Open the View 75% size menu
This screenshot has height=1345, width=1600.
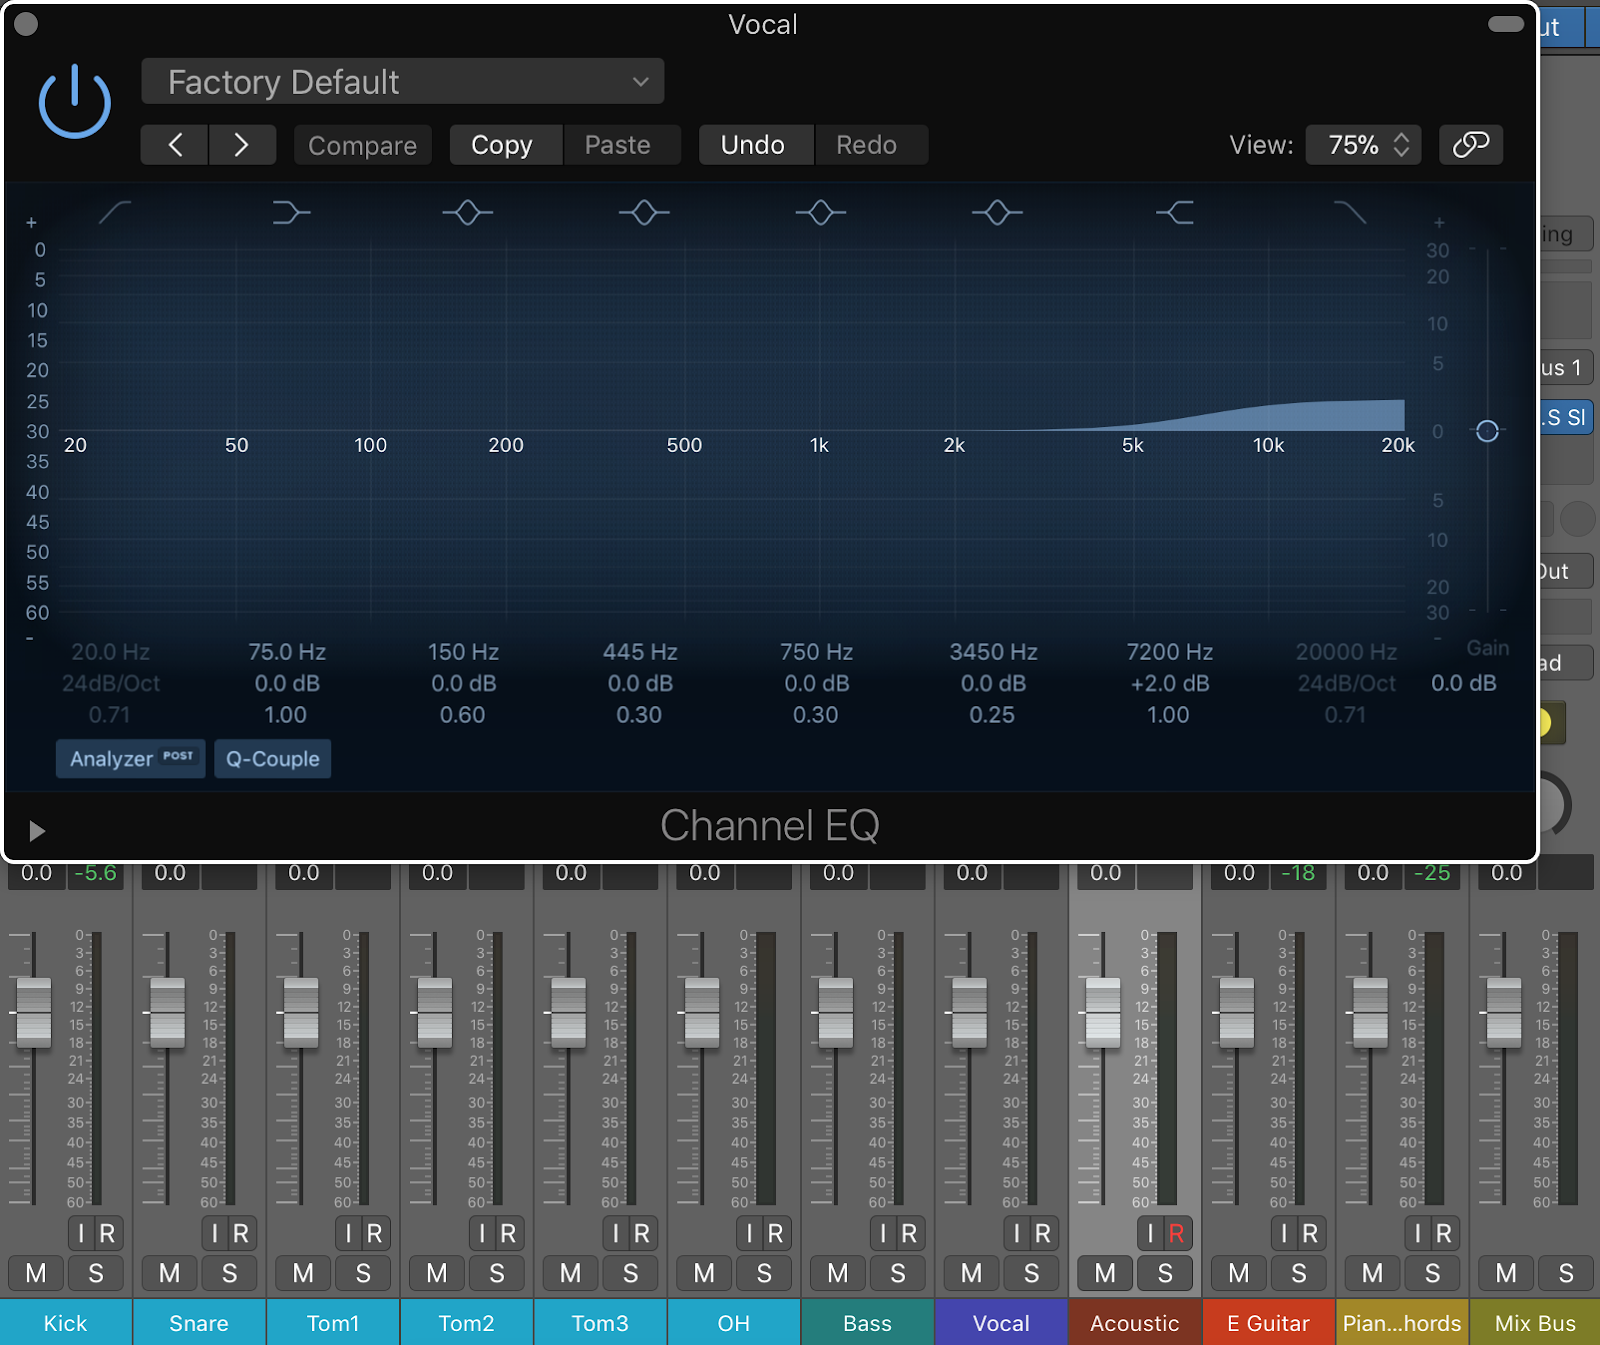coord(1364,145)
